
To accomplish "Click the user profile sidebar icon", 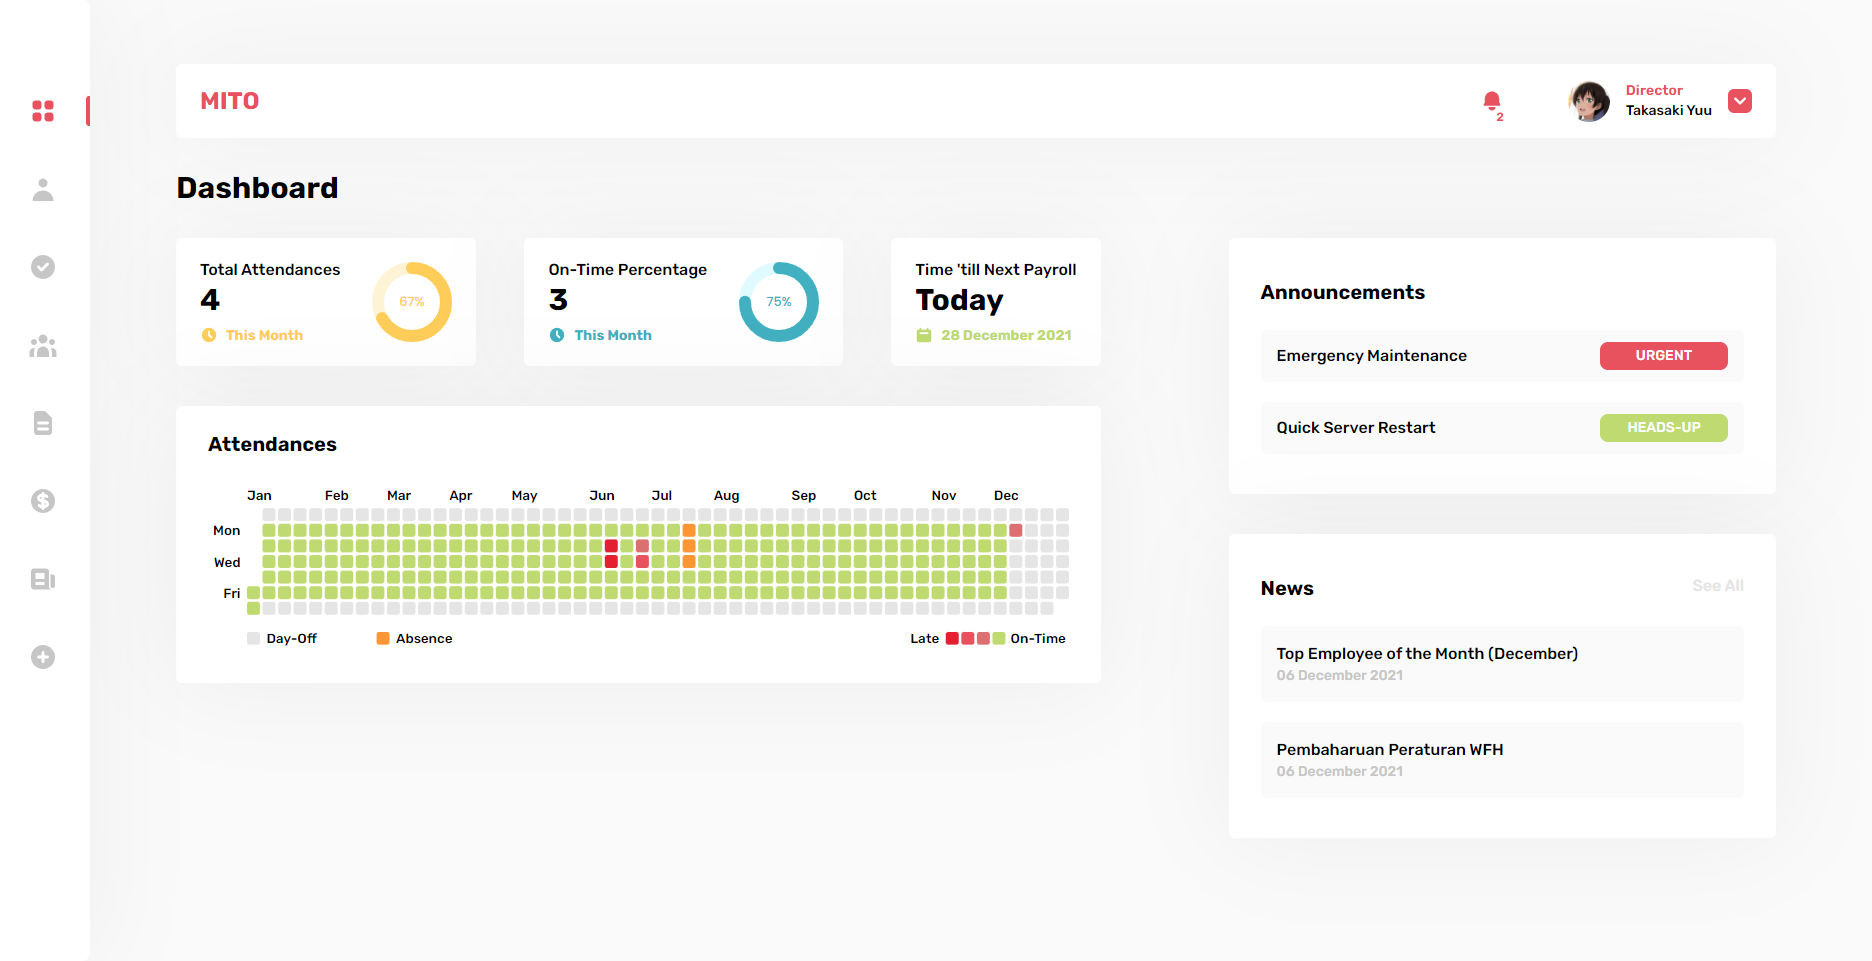I will point(43,190).
